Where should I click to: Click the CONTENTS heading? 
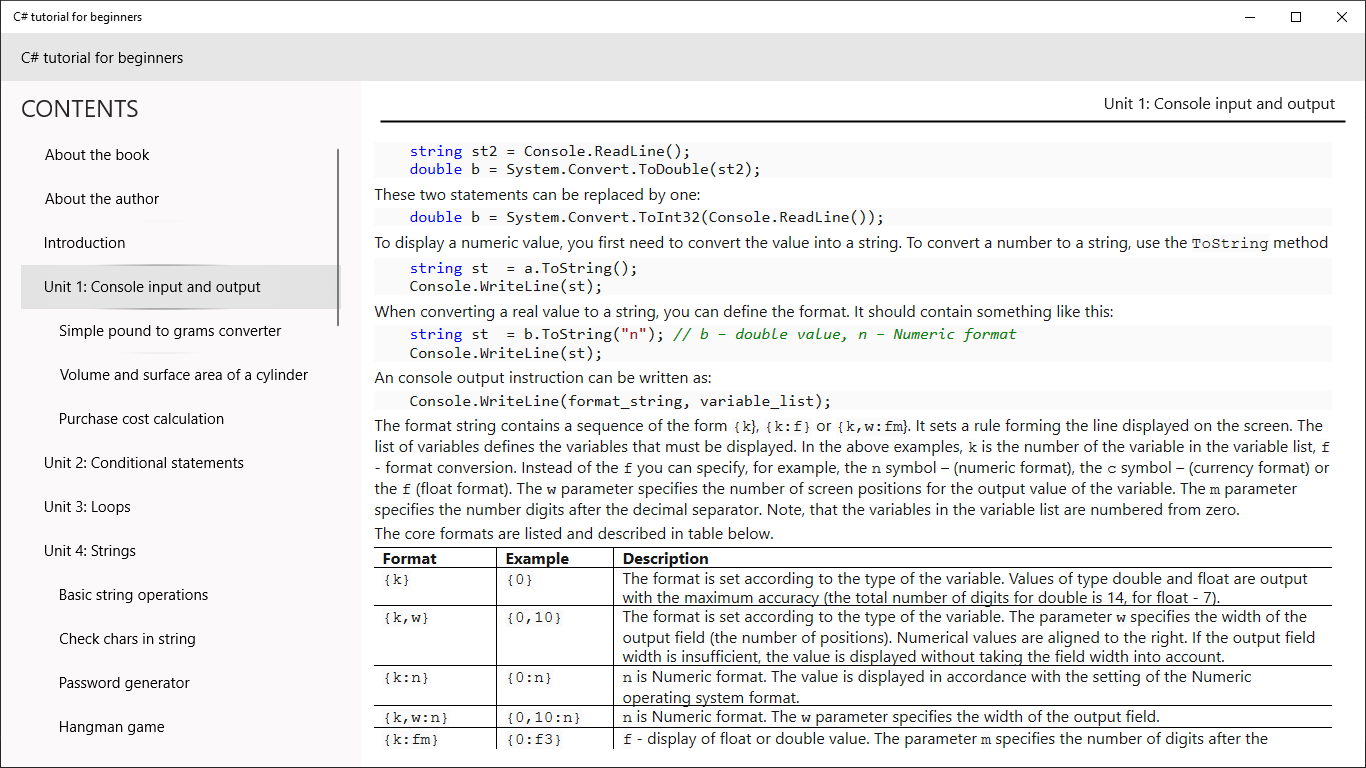point(80,109)
